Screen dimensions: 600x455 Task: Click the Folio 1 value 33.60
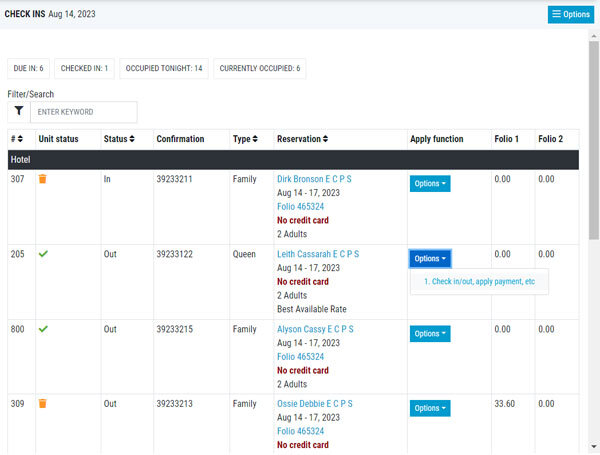(504, 404)
